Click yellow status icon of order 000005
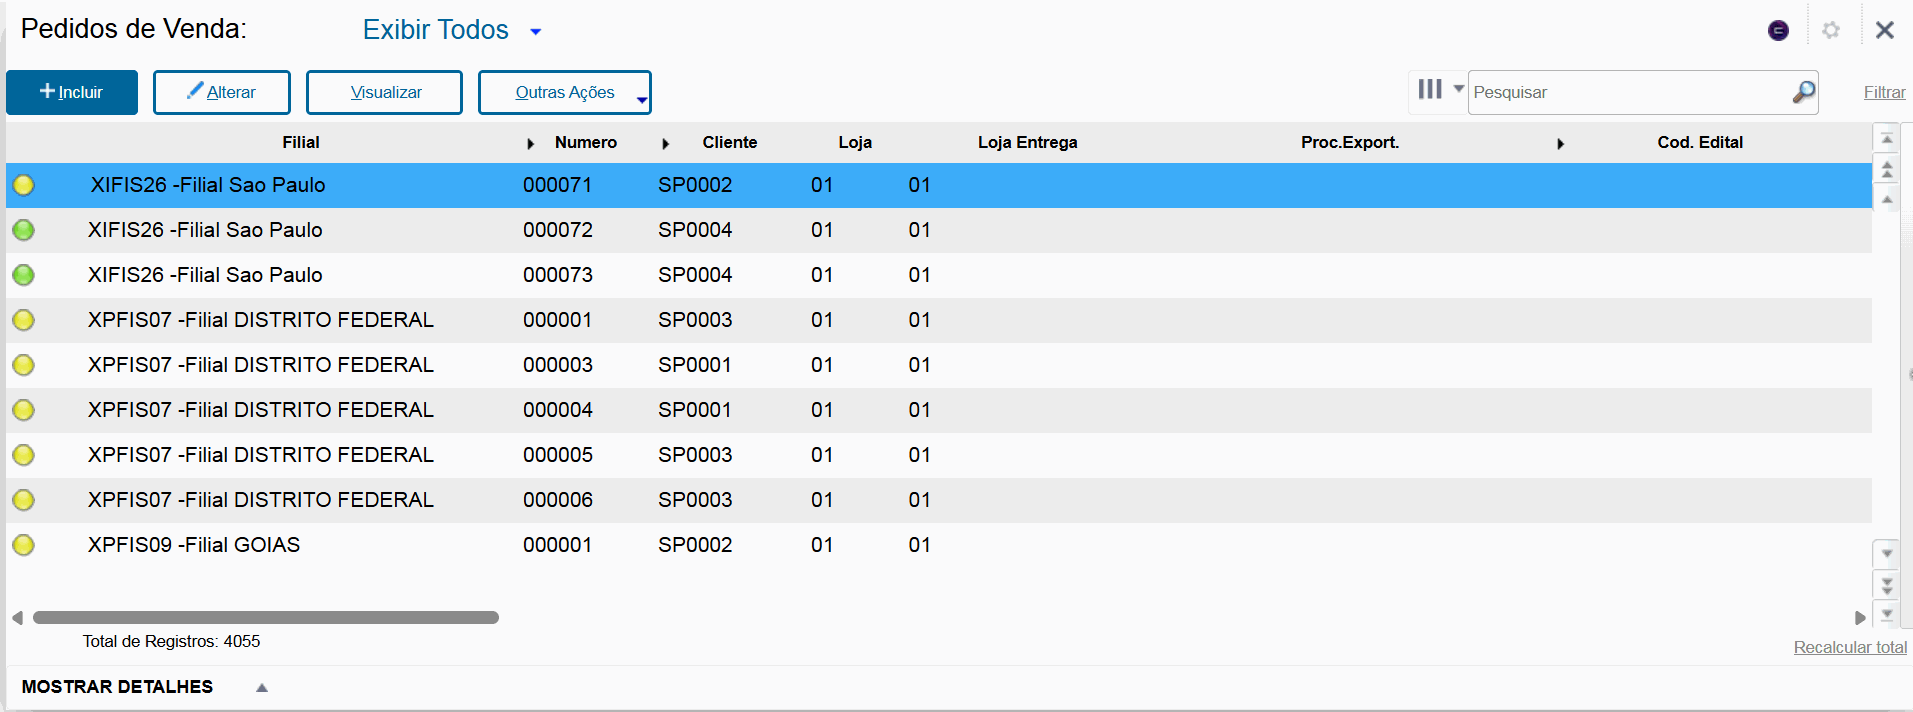The width and height of the screenshot is (1913, 712). click(24, 455)
